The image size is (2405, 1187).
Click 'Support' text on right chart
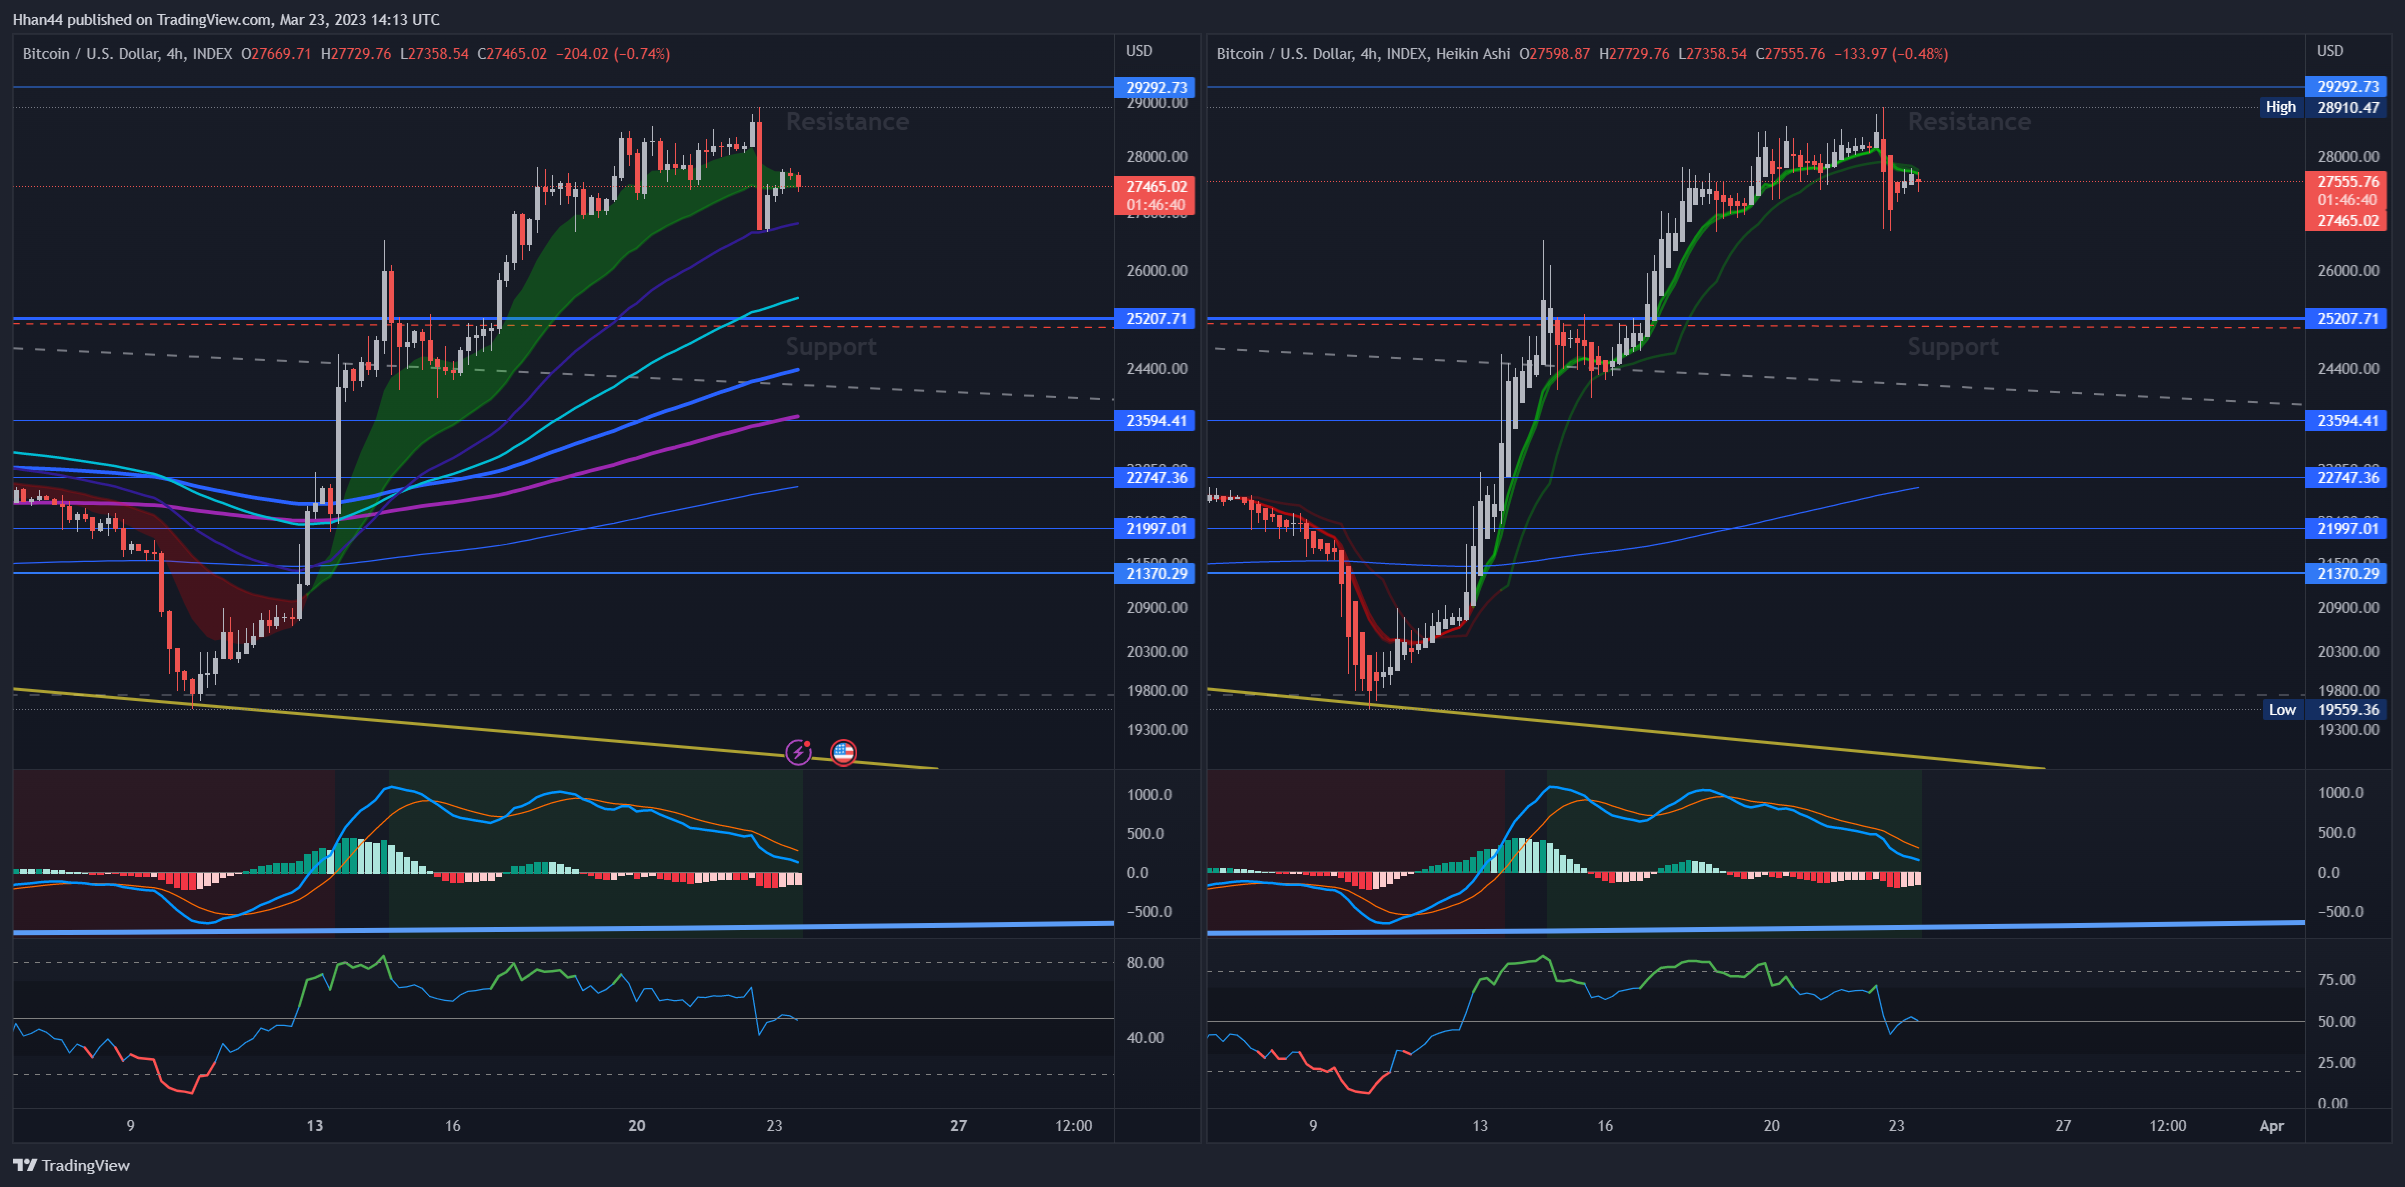(1953, 347)
